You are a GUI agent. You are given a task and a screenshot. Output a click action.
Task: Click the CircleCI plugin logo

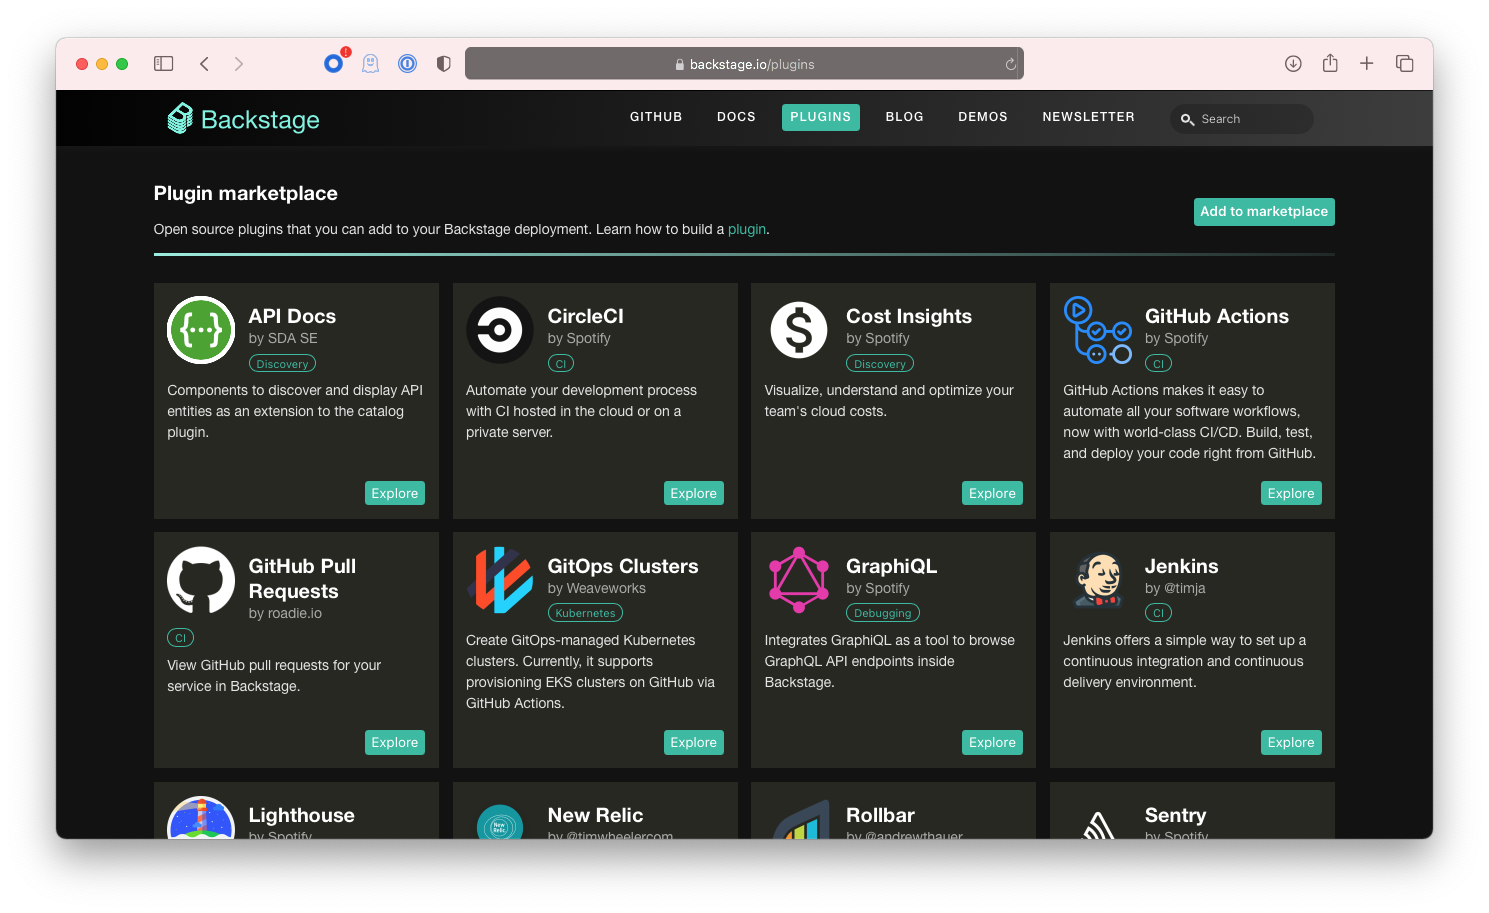point(499,330)
